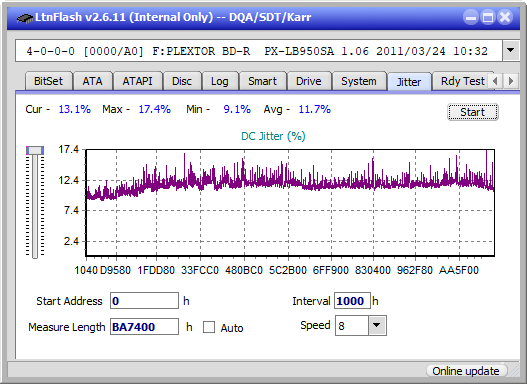The height and width of the screenshot is (384, 527).
Task: Maximize the LtnFlash window
Action: [x=488, y=17]
